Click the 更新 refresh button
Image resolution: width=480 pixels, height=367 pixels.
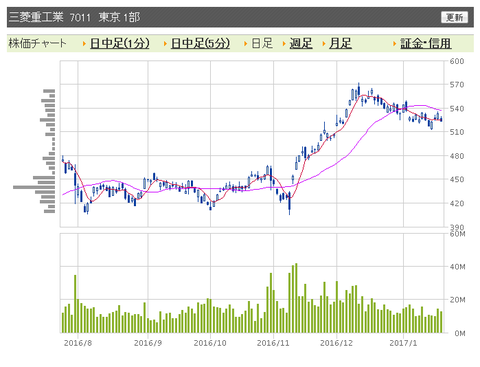pos(454,17)
